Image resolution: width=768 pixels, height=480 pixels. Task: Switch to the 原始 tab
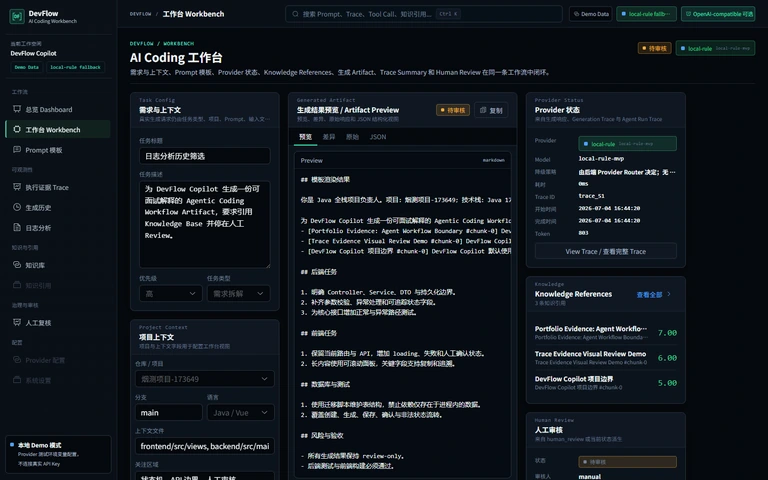[x=352, y=137]
